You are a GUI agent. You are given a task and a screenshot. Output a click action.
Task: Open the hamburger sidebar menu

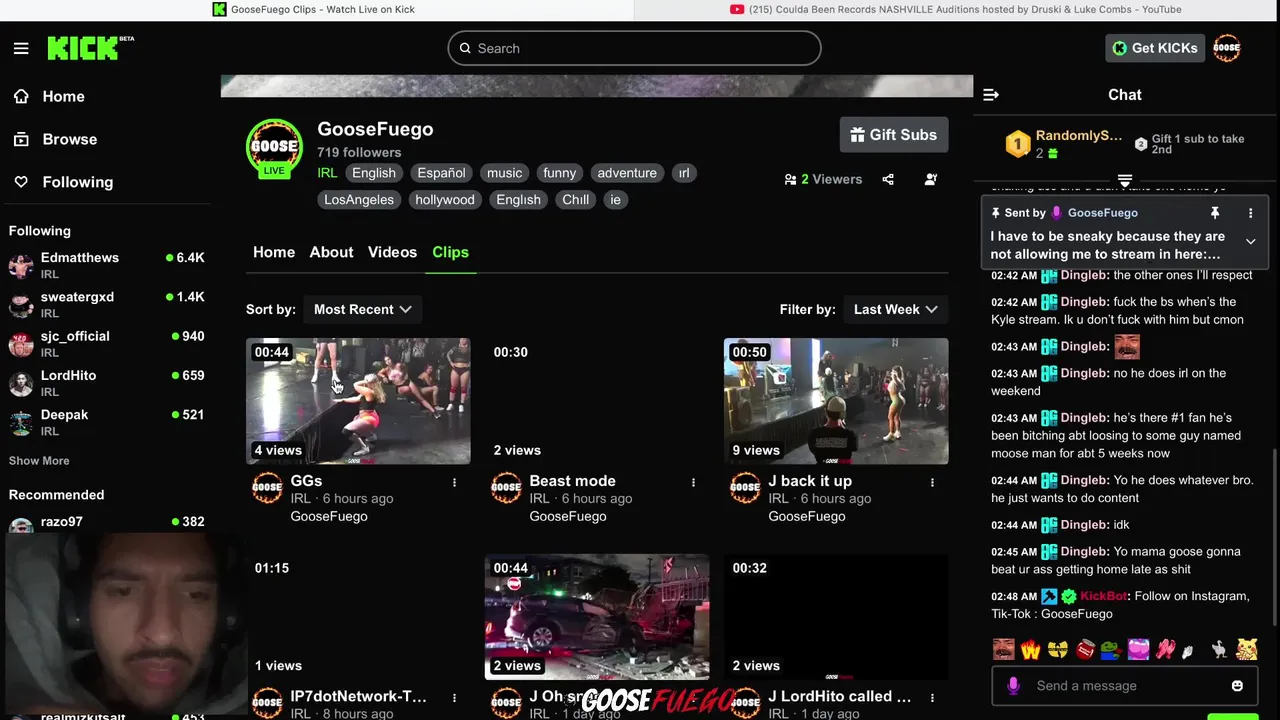[21, 48]
